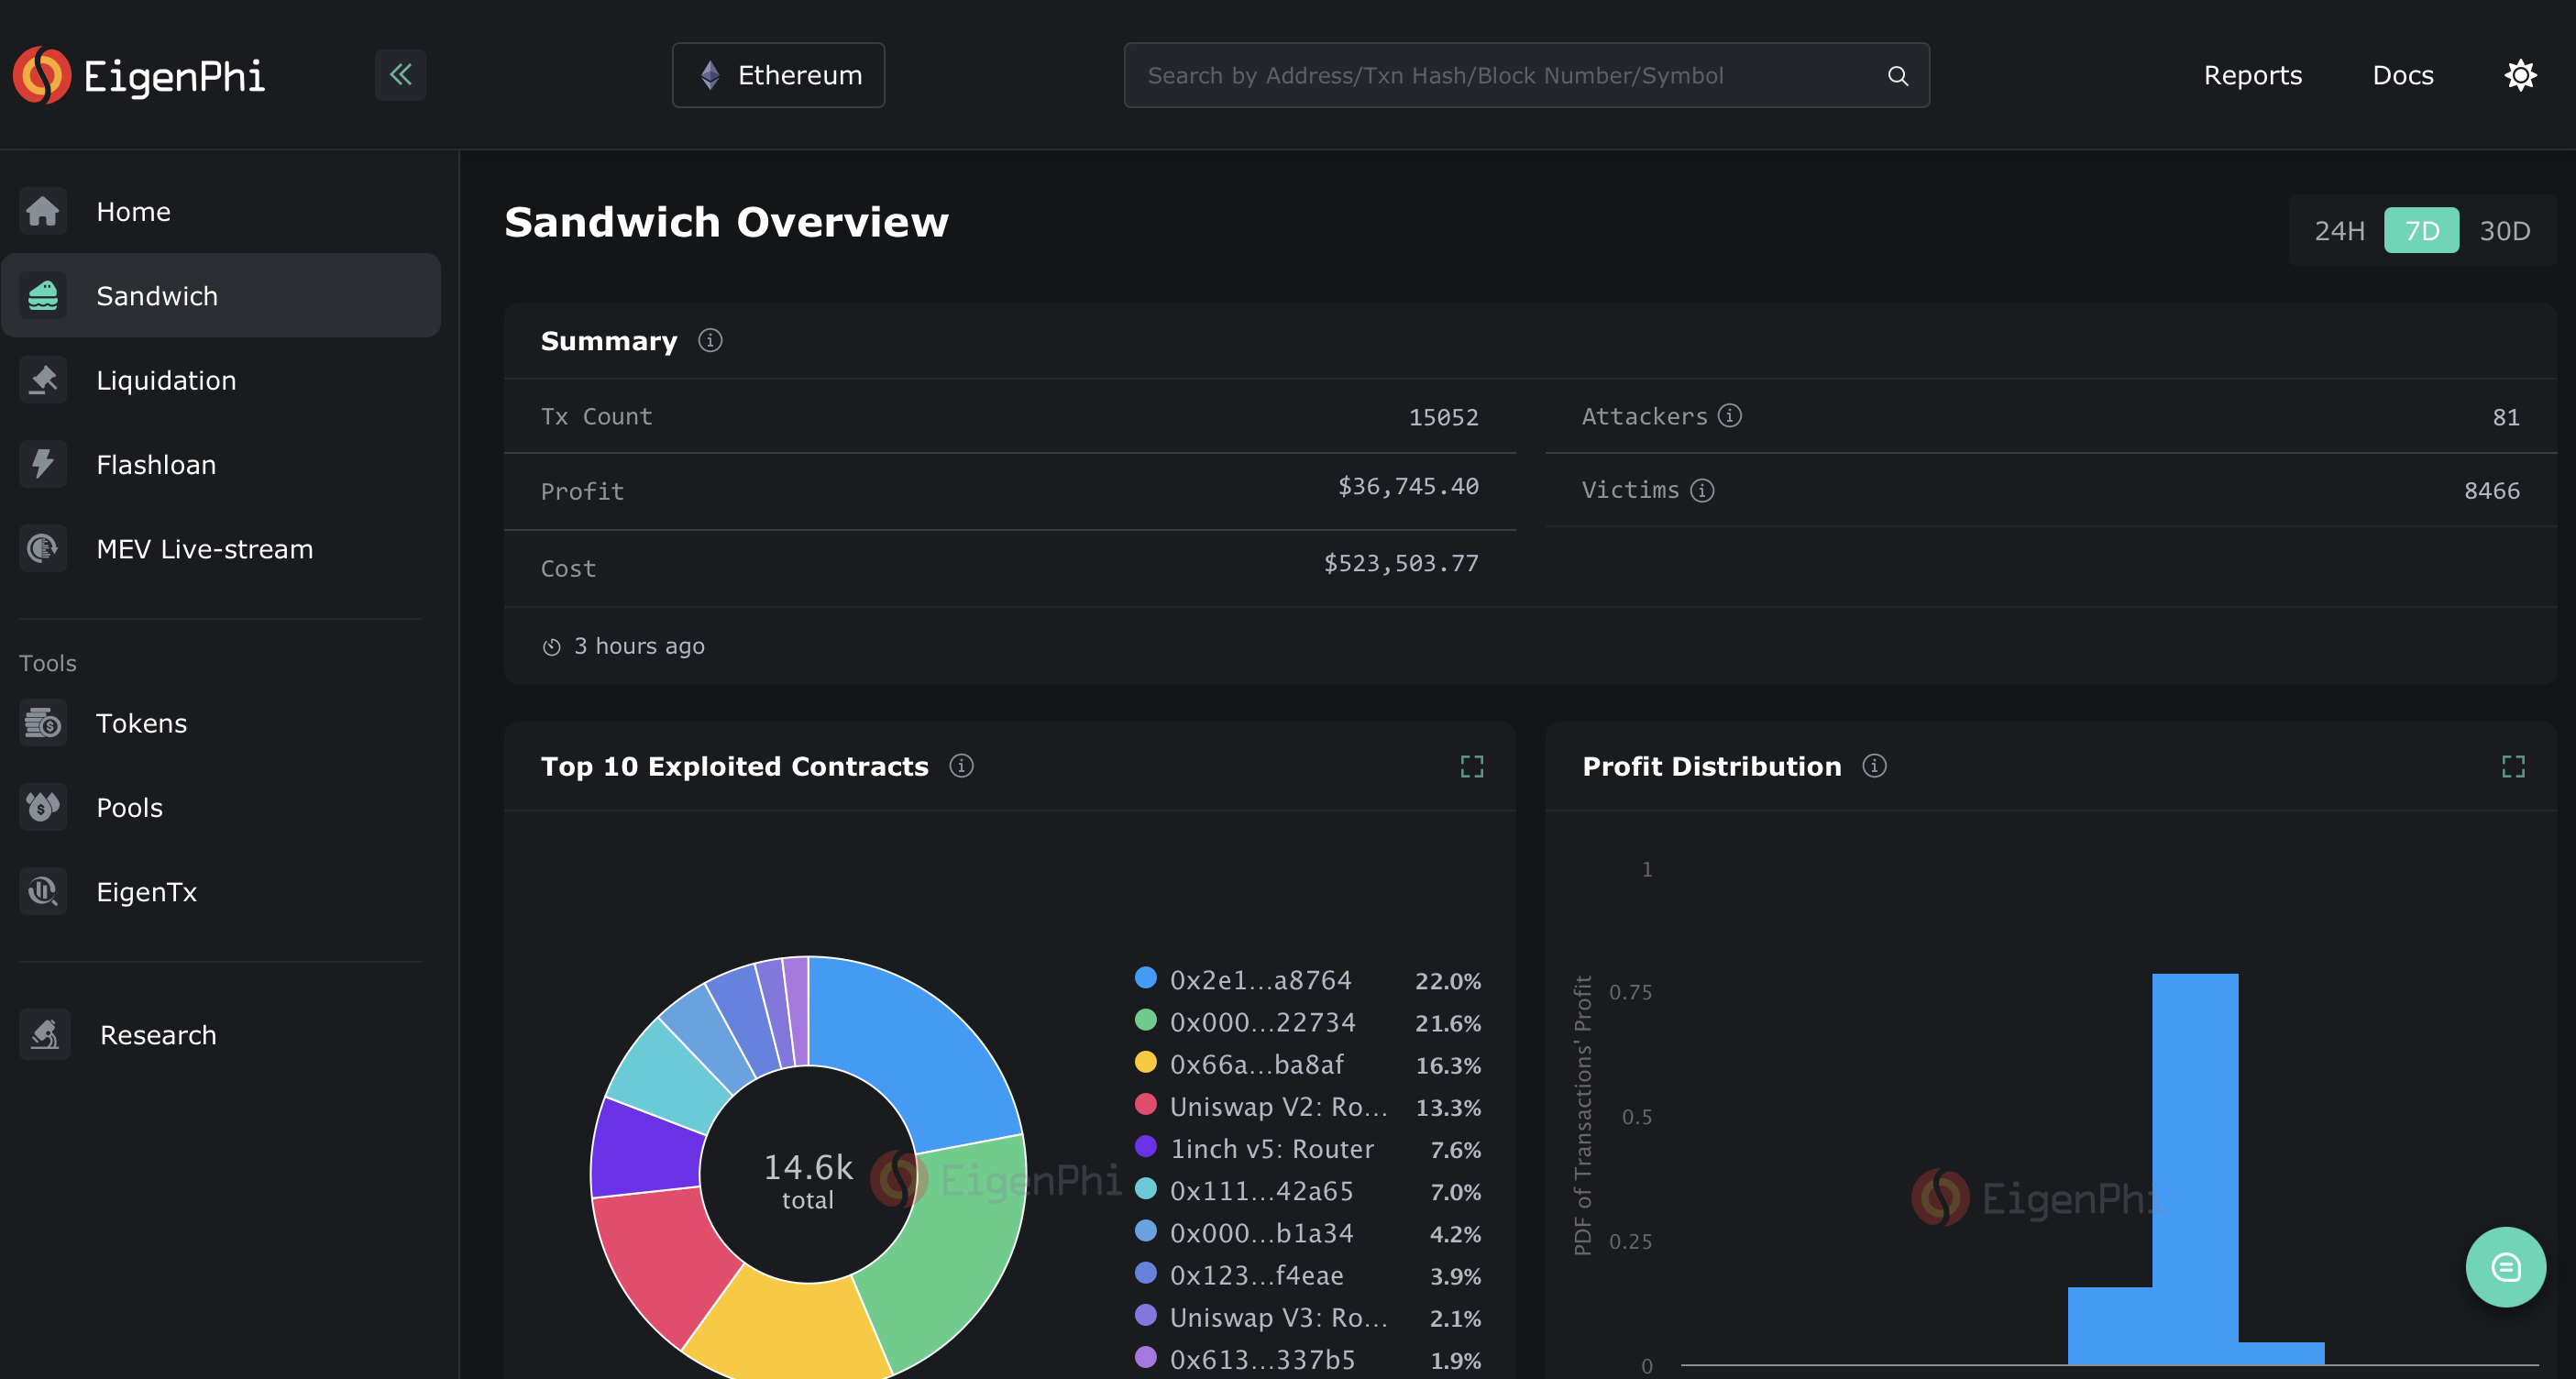Open the chat support bubble

pos(2505,1267)
